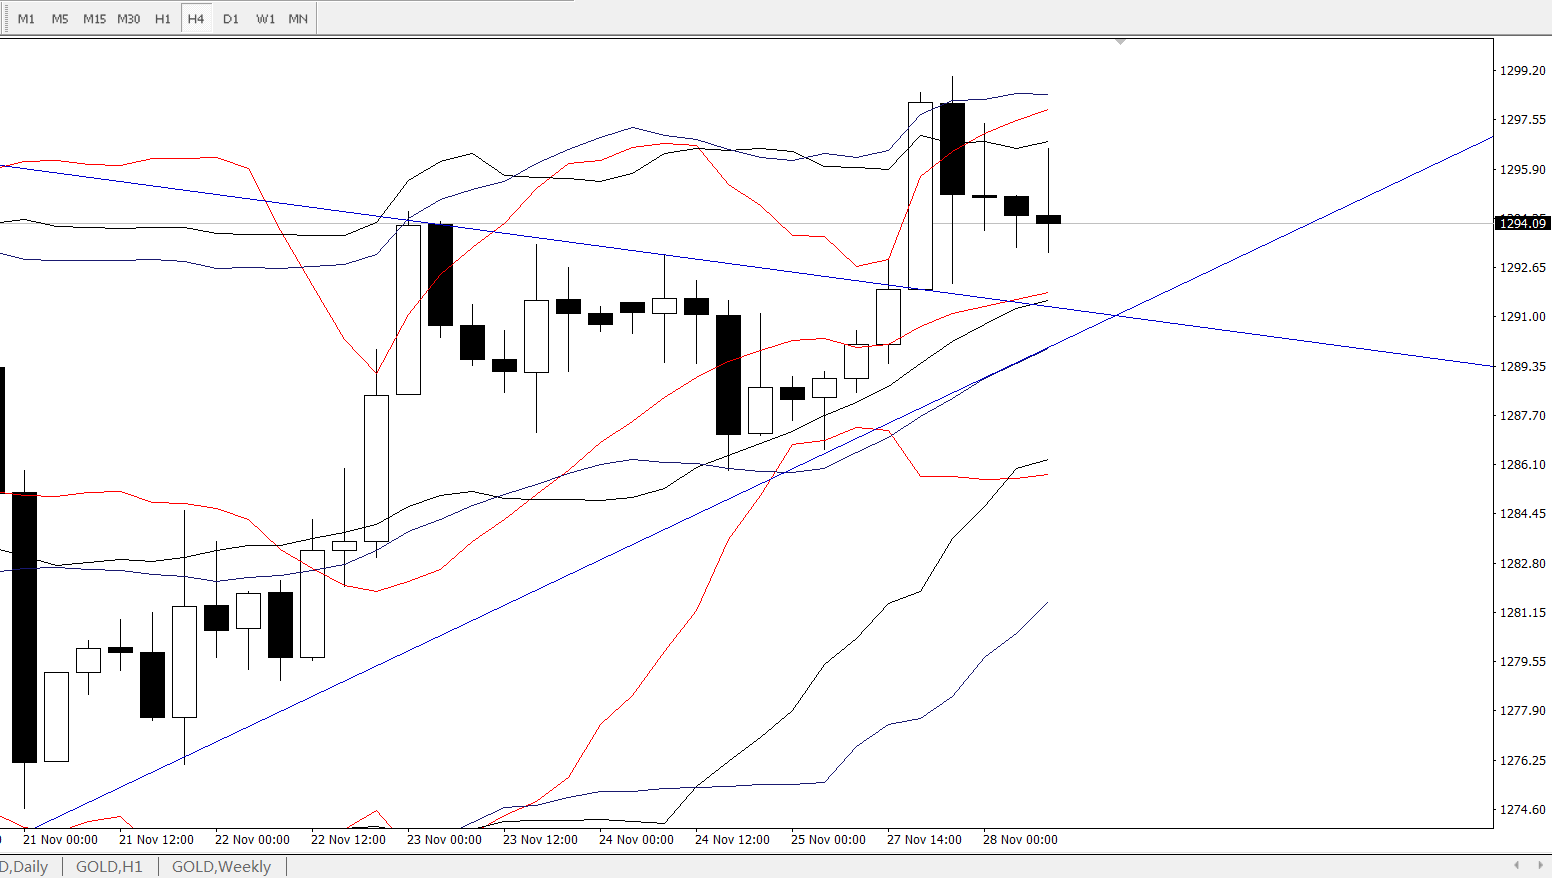Select the W1 weekly timeframe
1552x878 pixels.
click(x=265, y=19)
